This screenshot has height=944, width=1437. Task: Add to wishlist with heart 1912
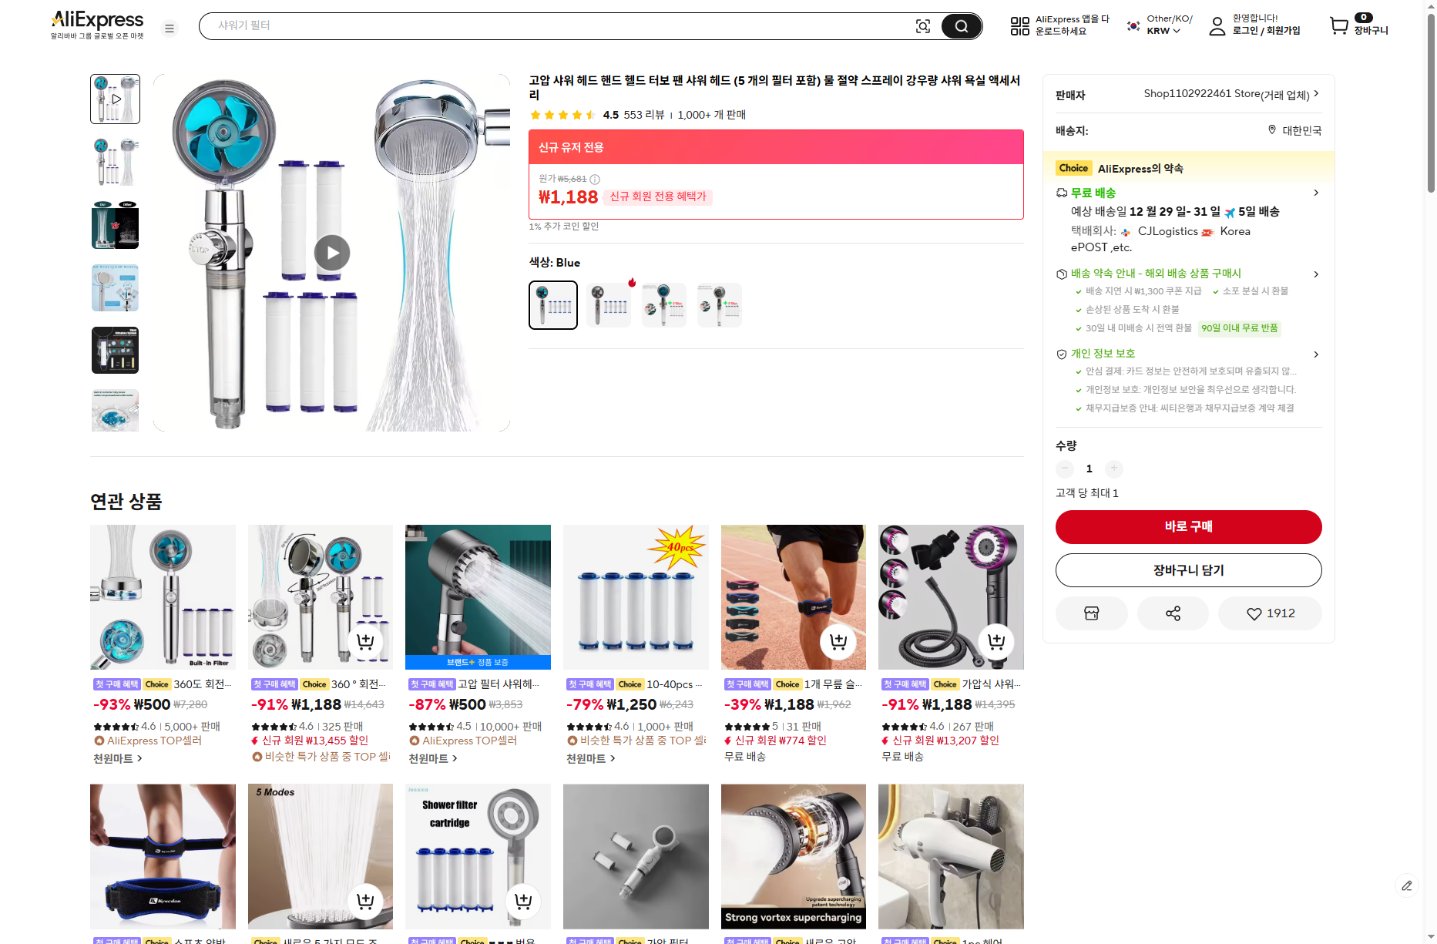coord(1270,613)
